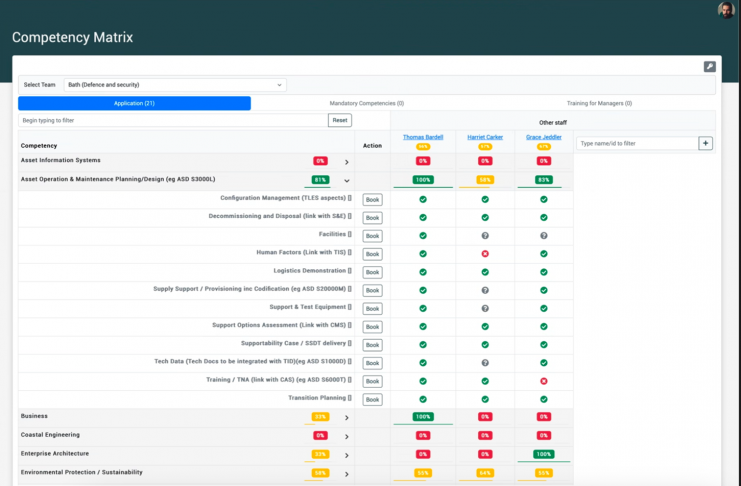Book Decommissioning and Disposal training
Screen dimensions: 741x486
click(372, 218)
